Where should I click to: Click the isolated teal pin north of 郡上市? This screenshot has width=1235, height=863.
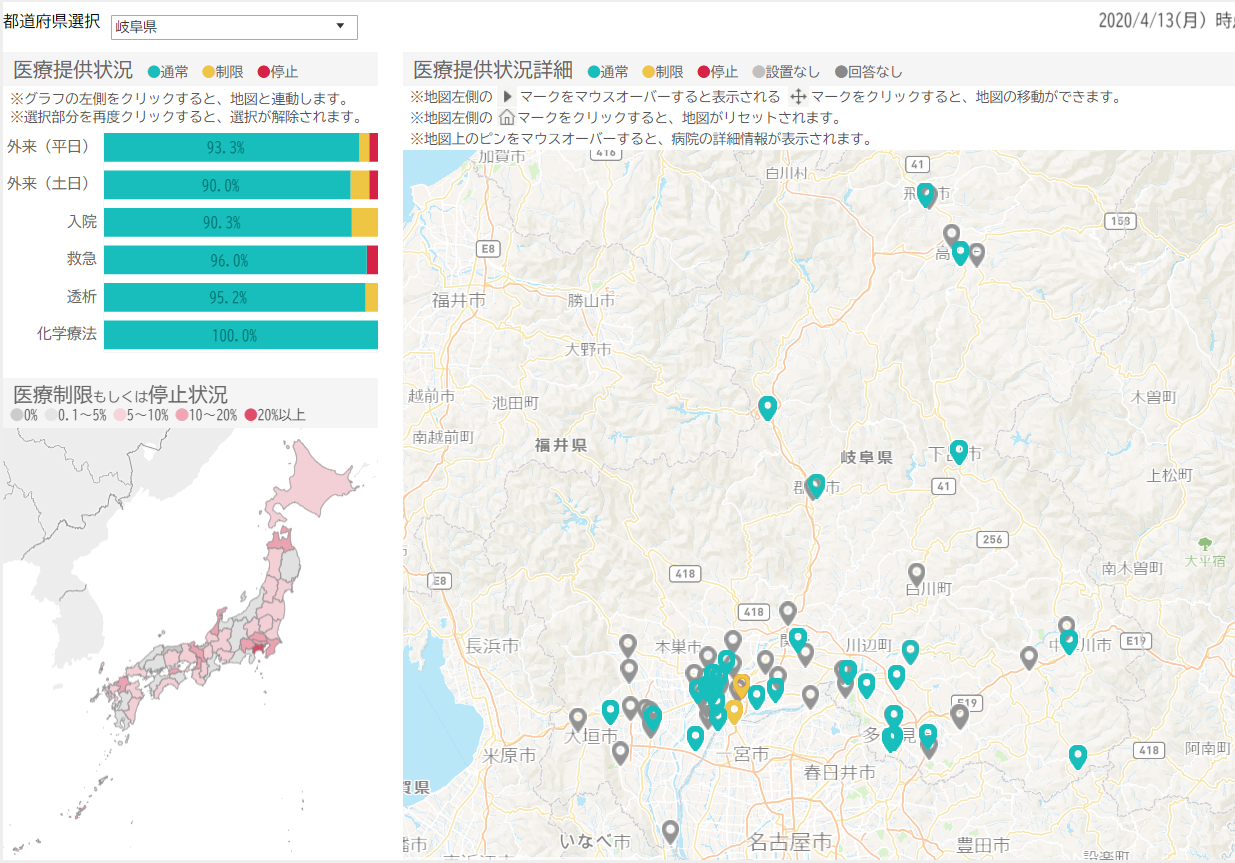click(767, 407)
